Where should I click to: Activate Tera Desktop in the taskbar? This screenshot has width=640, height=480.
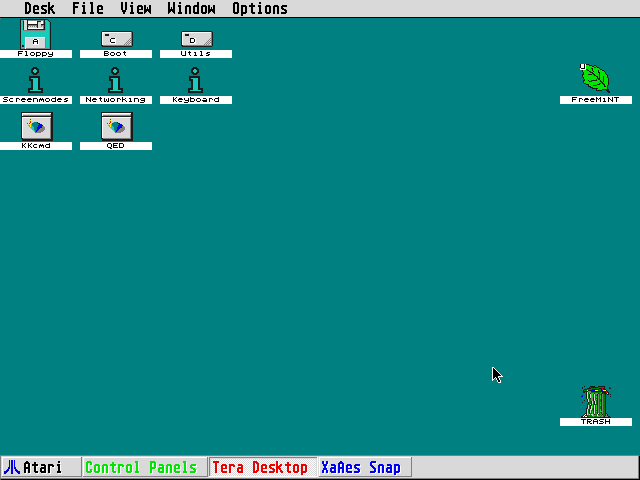click(264, 468)
